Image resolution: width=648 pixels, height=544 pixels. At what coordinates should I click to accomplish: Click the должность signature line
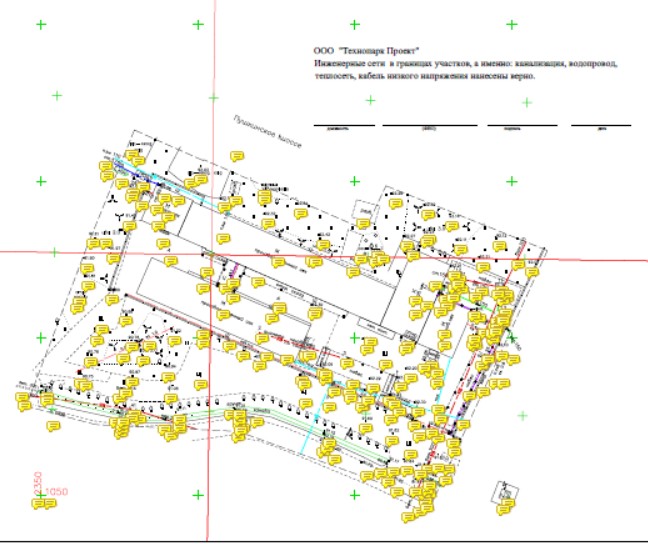click(x=343, y=126)
